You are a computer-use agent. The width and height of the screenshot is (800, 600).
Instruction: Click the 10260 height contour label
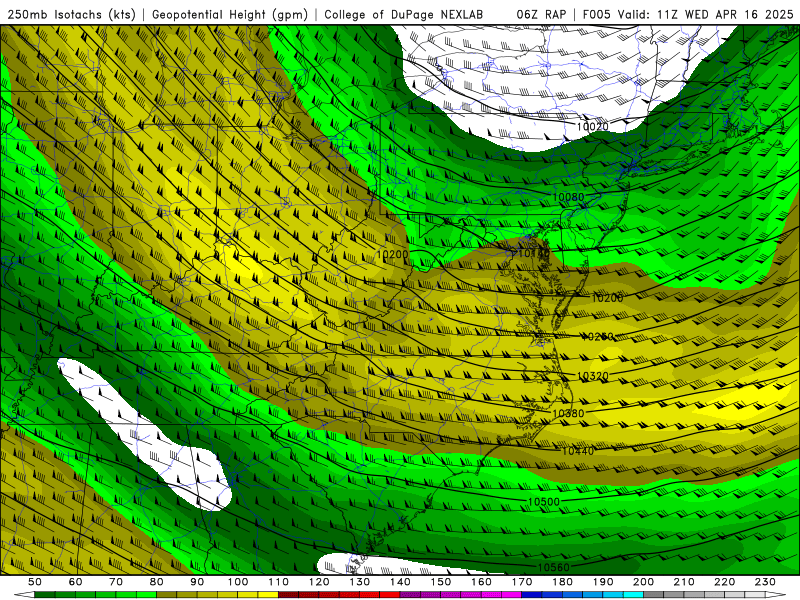point(597,337)
